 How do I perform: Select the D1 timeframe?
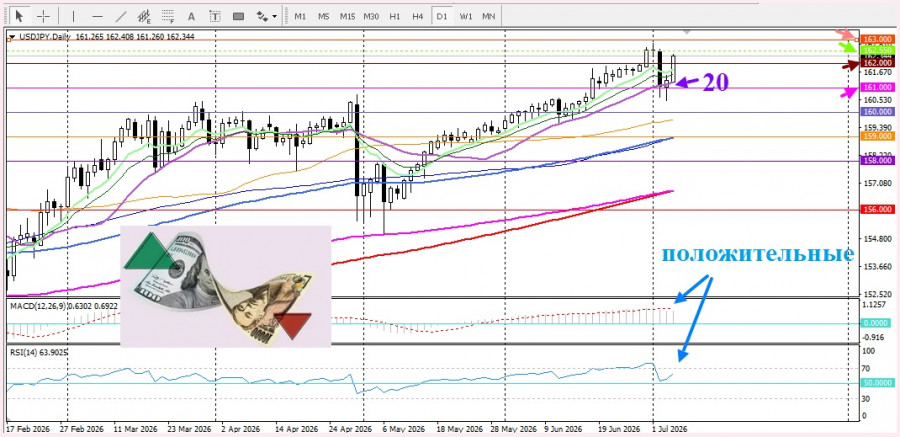(441, 16)
